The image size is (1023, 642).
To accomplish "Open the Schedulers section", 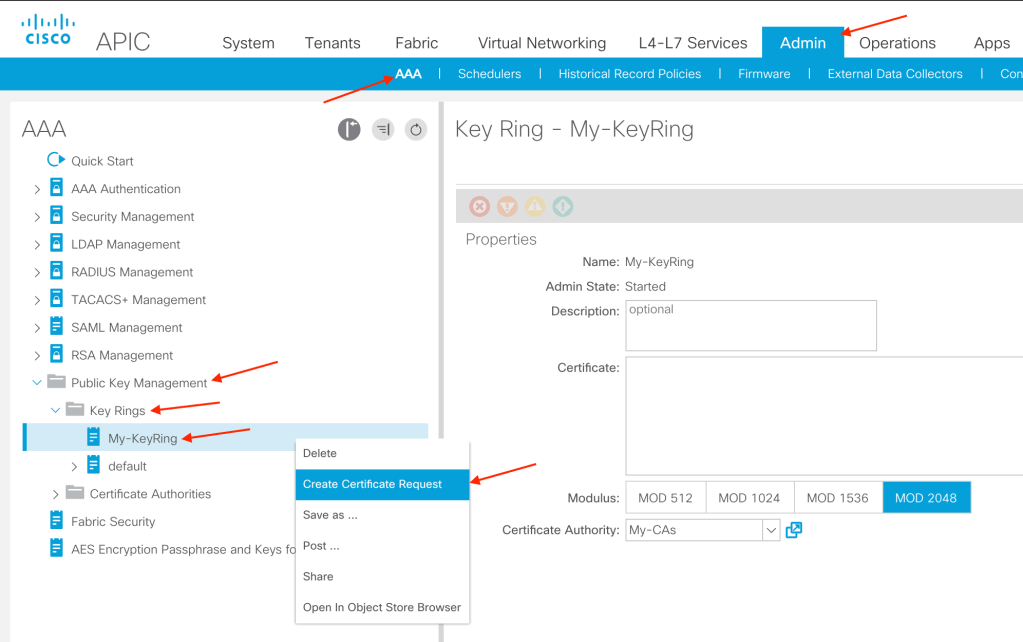I will pos(488,73).
